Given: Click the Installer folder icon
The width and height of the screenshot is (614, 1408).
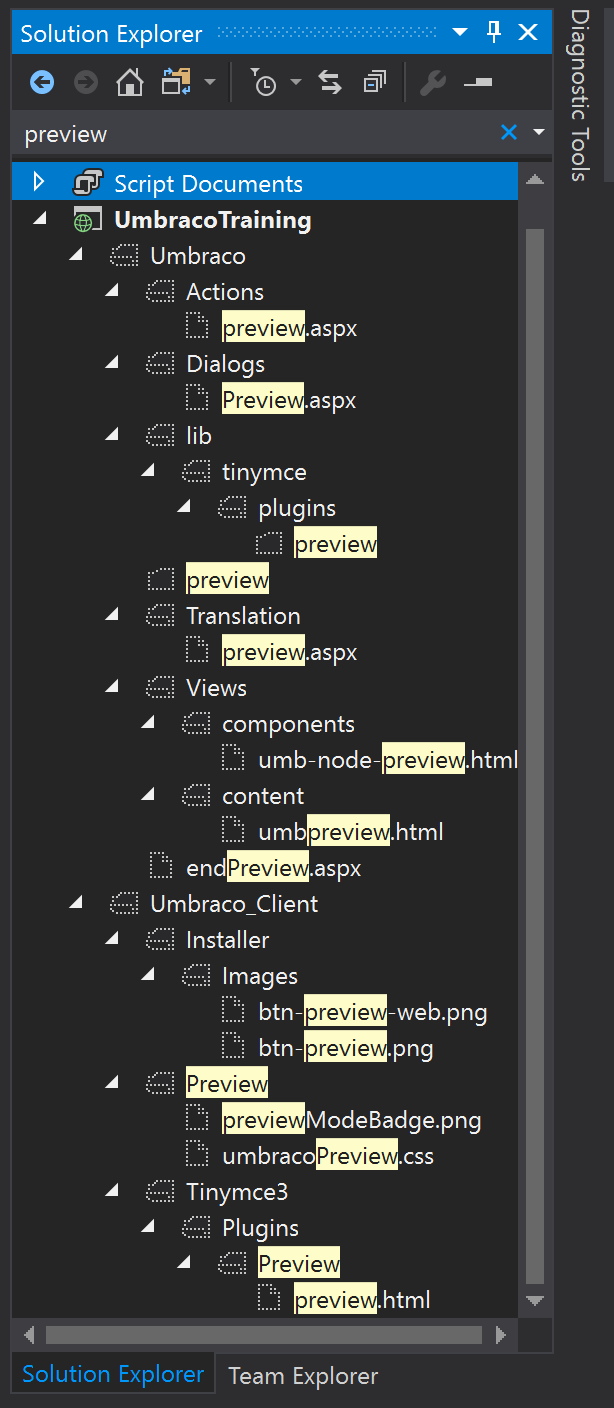Looking at the screenshot, I should click(x=161, y=940).
